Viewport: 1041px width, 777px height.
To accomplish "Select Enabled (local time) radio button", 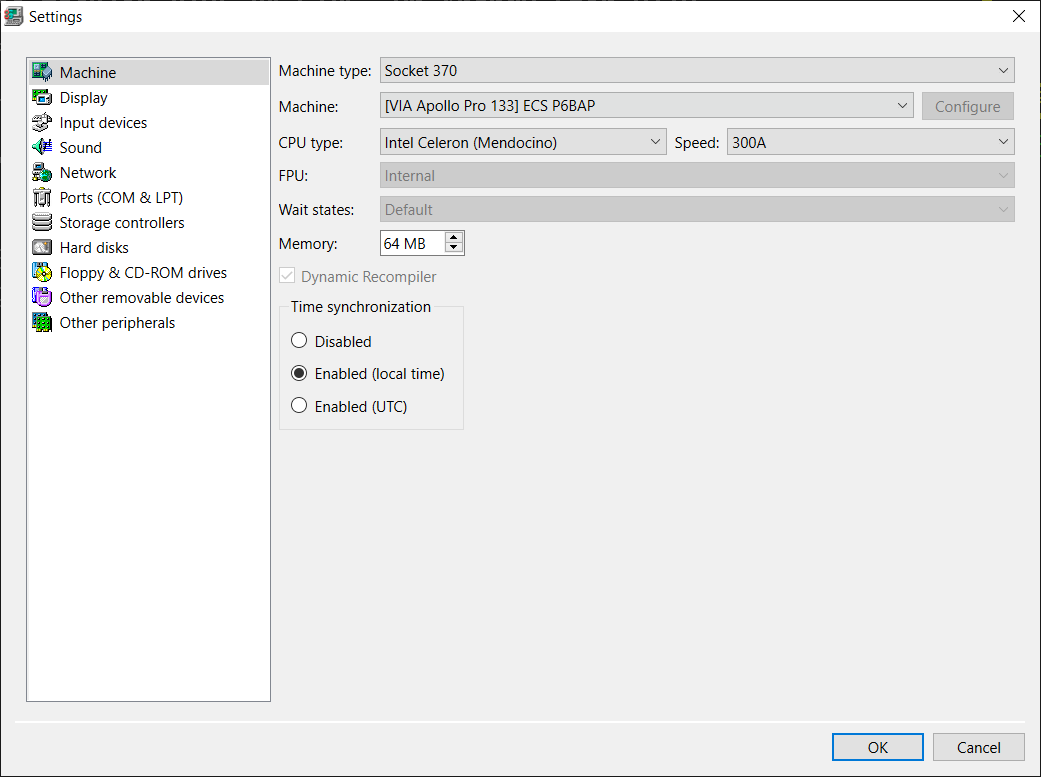I will tap(299, 374).
